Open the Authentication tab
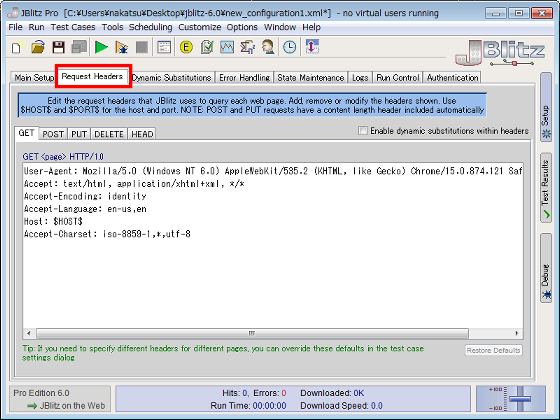The image size is (560, 420). (452, 78)
